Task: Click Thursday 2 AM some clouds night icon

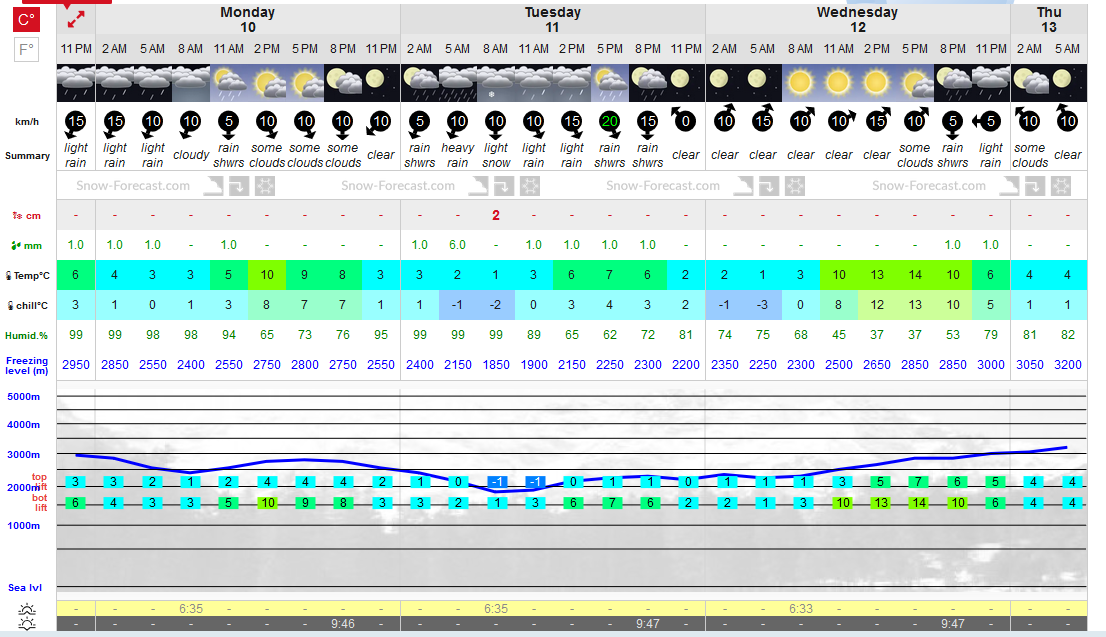Action: point(1029,83)
